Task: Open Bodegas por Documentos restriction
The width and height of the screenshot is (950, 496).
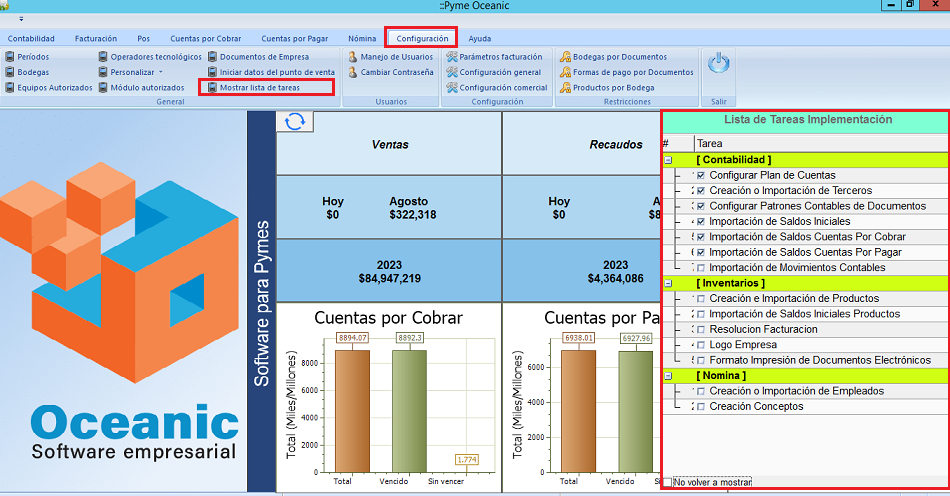Action: pyautogui.click(x=619, y=57)
